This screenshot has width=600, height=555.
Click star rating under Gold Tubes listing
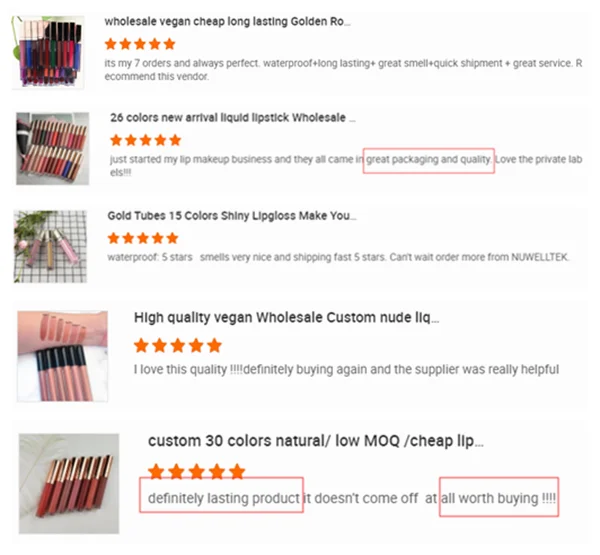[143, 238]
